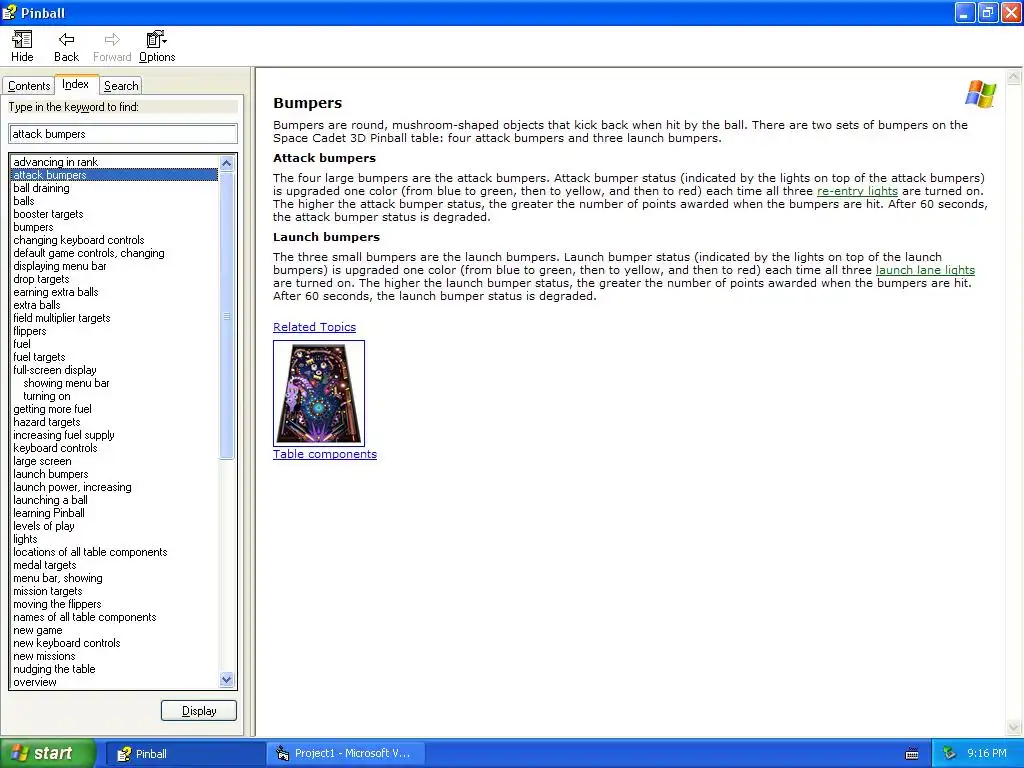Image resolution: width=1024 pixels, height=768 pixels.
Task: Click the Hide toolbar icon
Action: [x=22, y=47]
